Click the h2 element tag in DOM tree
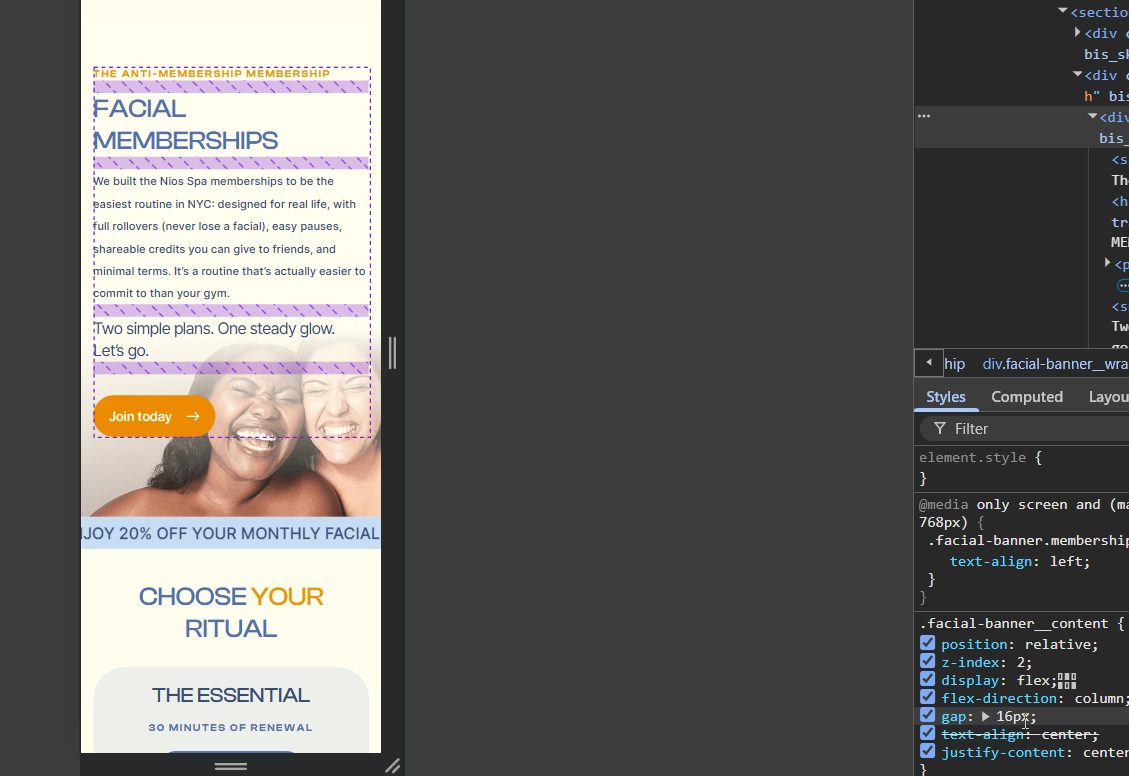Screen dimensions: 1129x776 pyautogui.click(x=1120, y=202)
